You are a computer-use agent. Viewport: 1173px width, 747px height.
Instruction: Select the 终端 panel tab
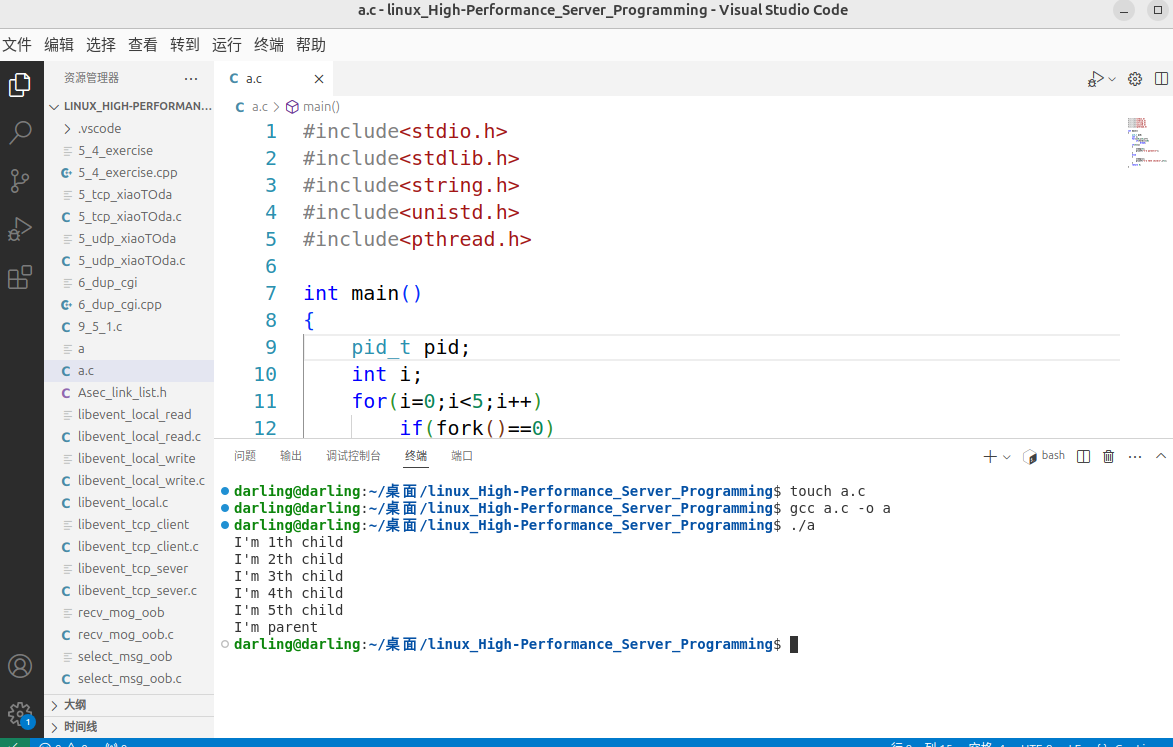coord(416,456)
